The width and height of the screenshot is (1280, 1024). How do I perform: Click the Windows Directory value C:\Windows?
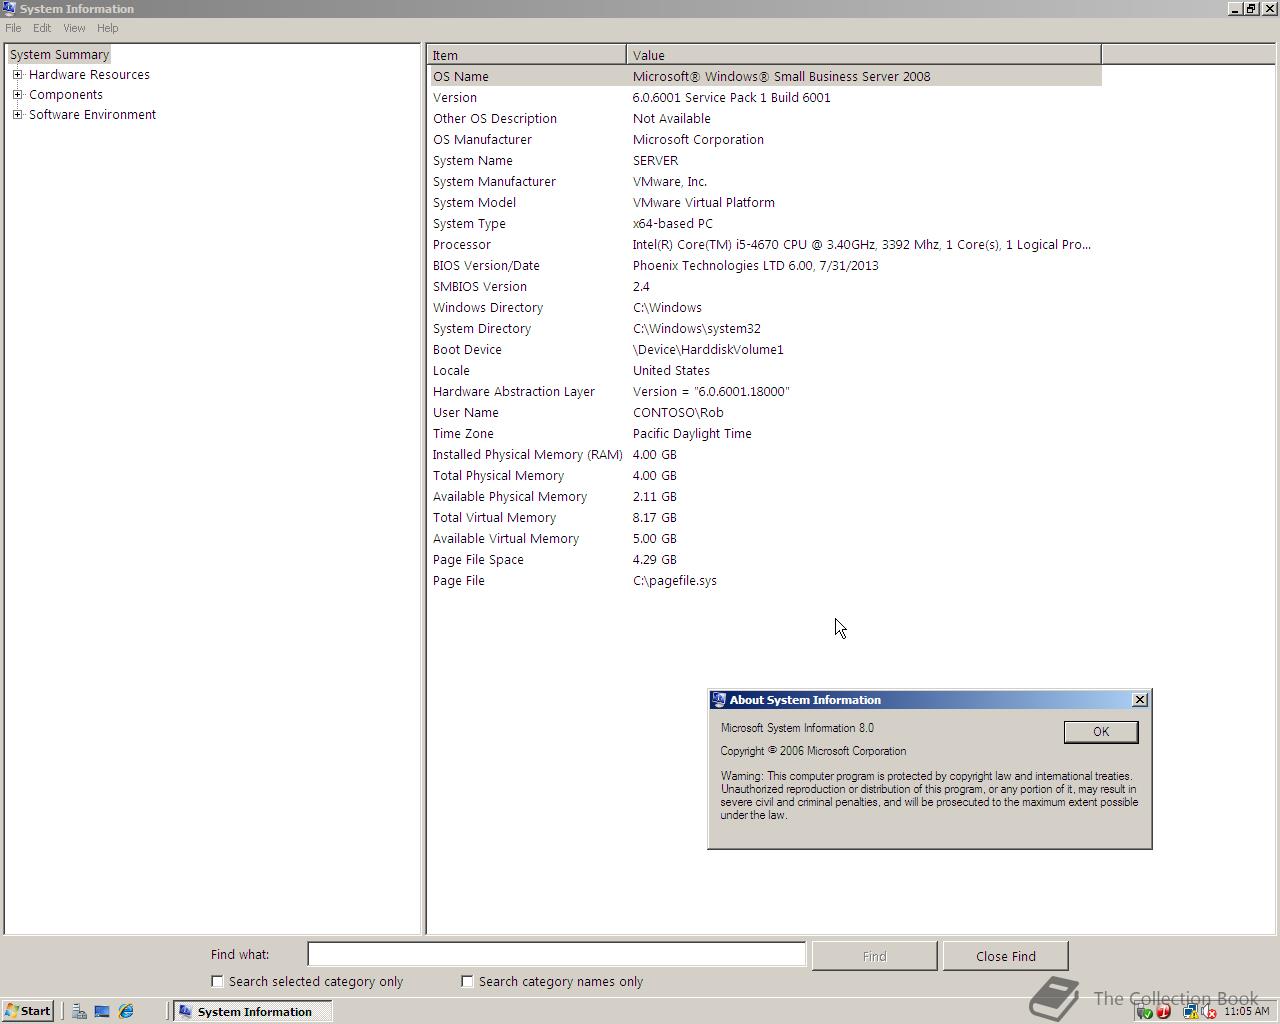(x=667, y=307)
